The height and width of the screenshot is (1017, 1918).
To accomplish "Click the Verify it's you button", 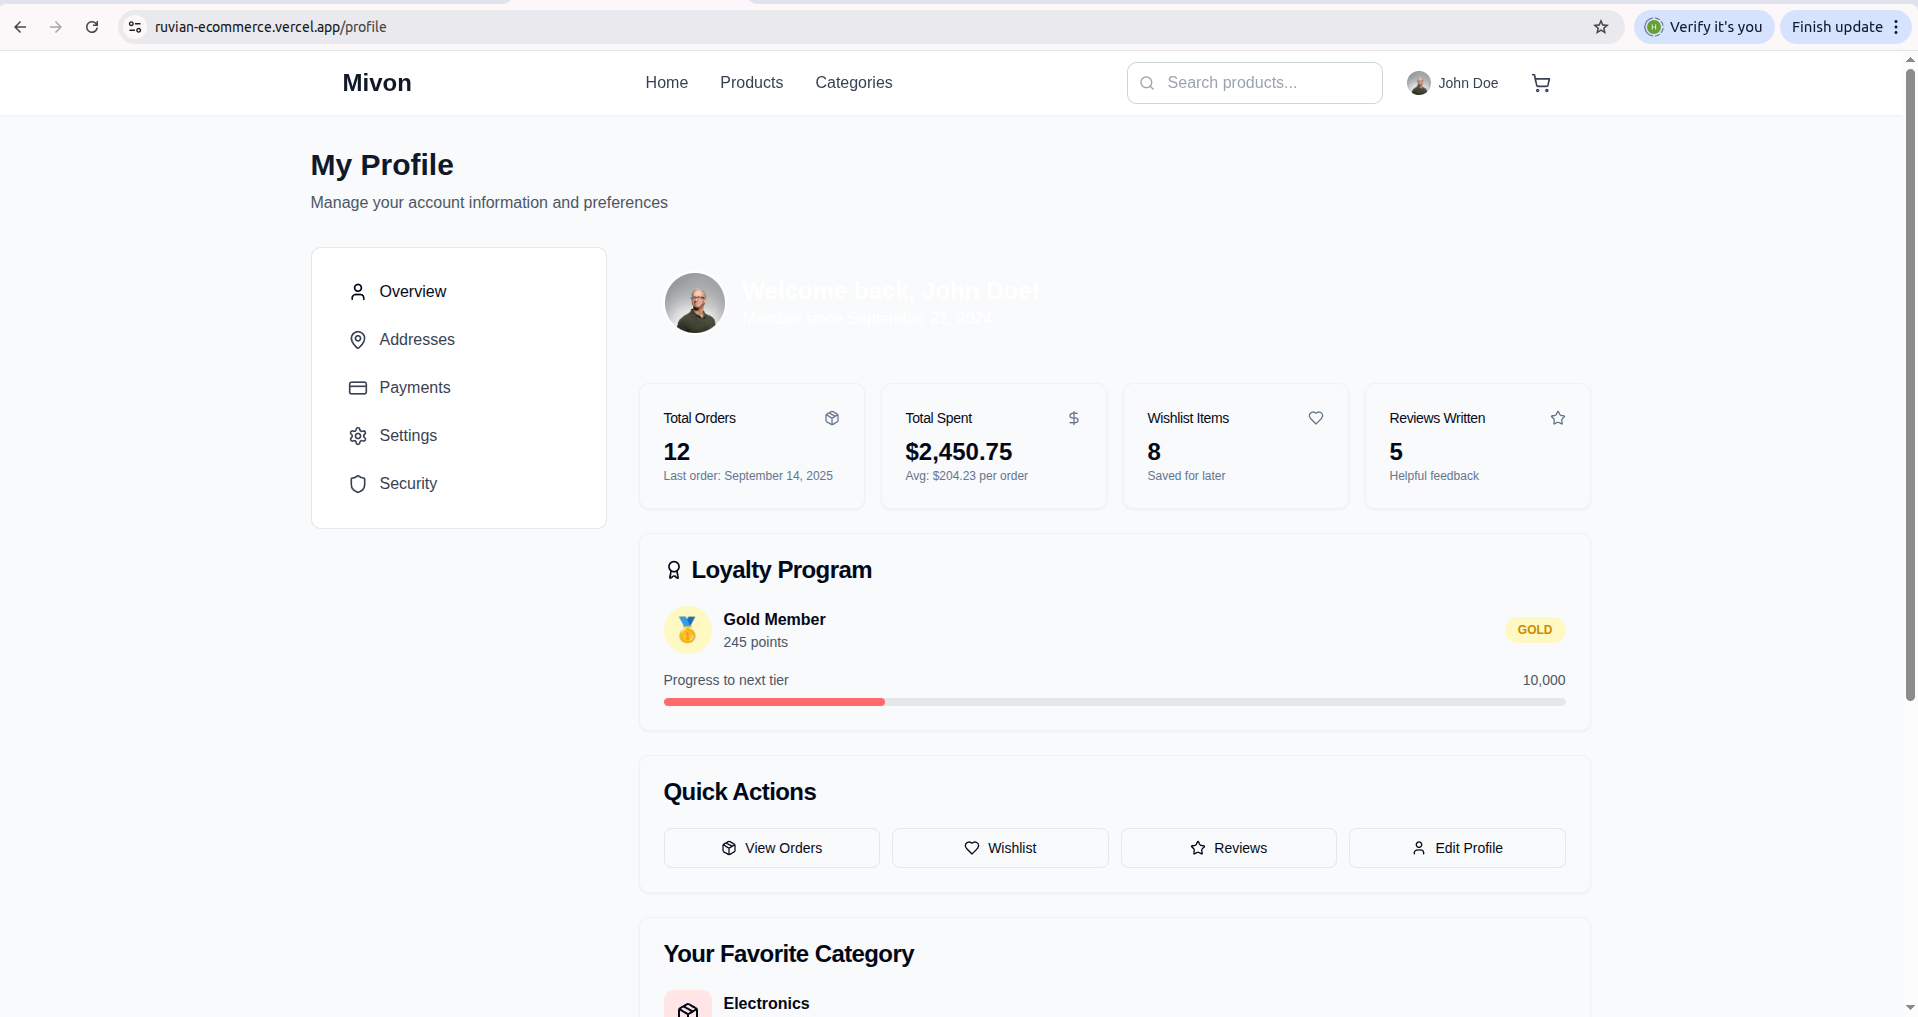I will click(x=1704, y=27).
